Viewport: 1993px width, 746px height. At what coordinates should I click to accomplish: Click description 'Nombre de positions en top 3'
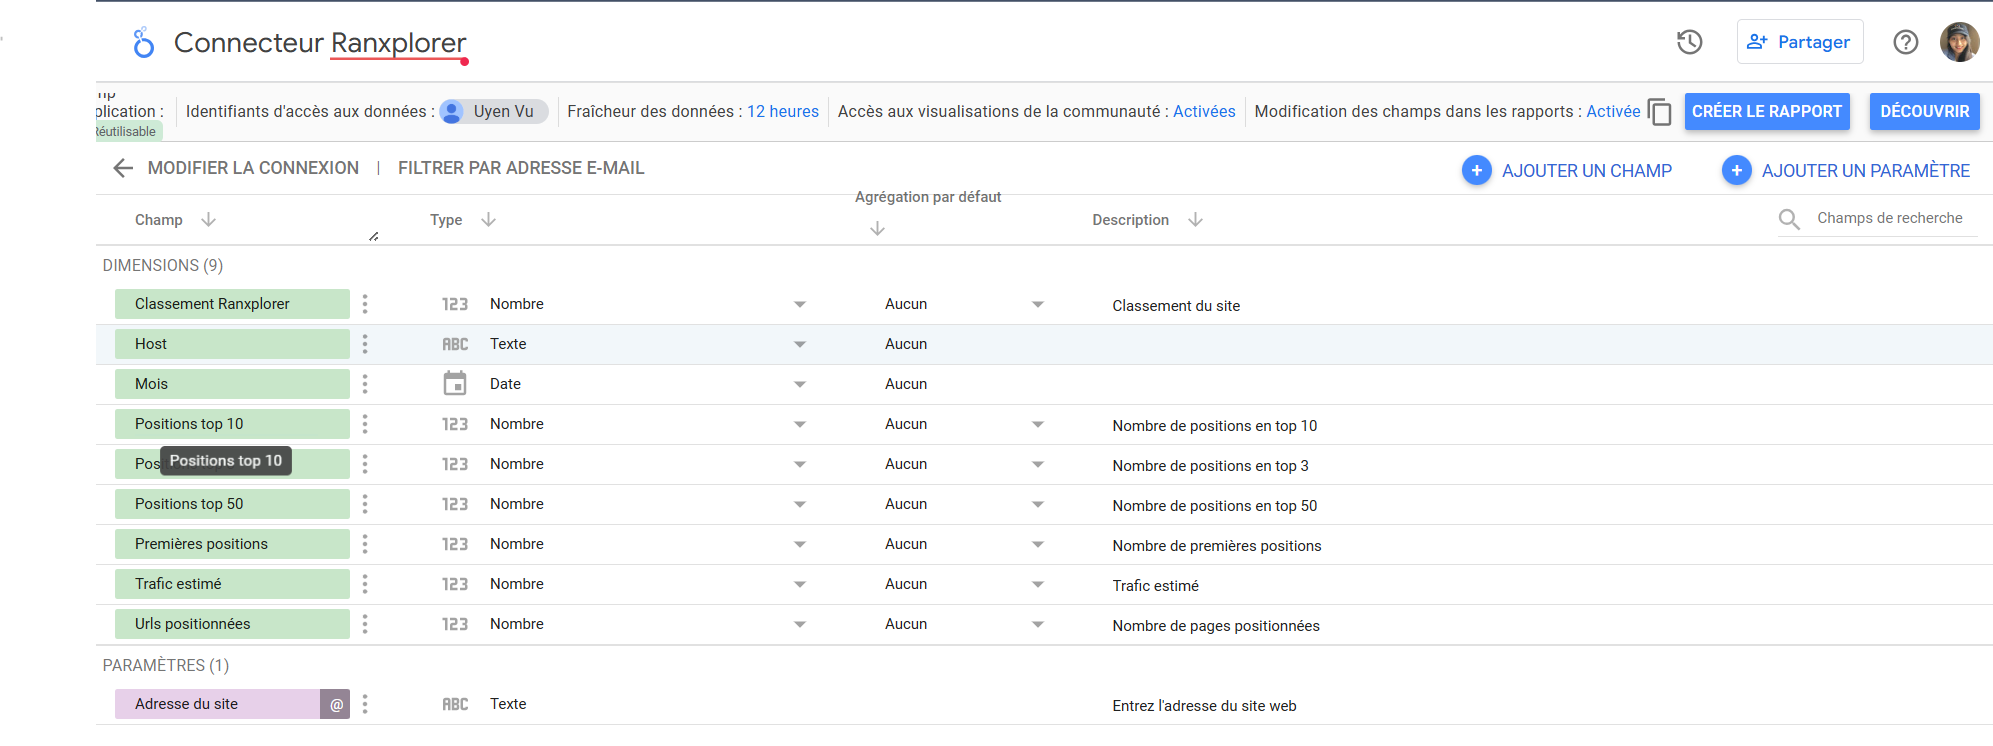point(1210,466)
